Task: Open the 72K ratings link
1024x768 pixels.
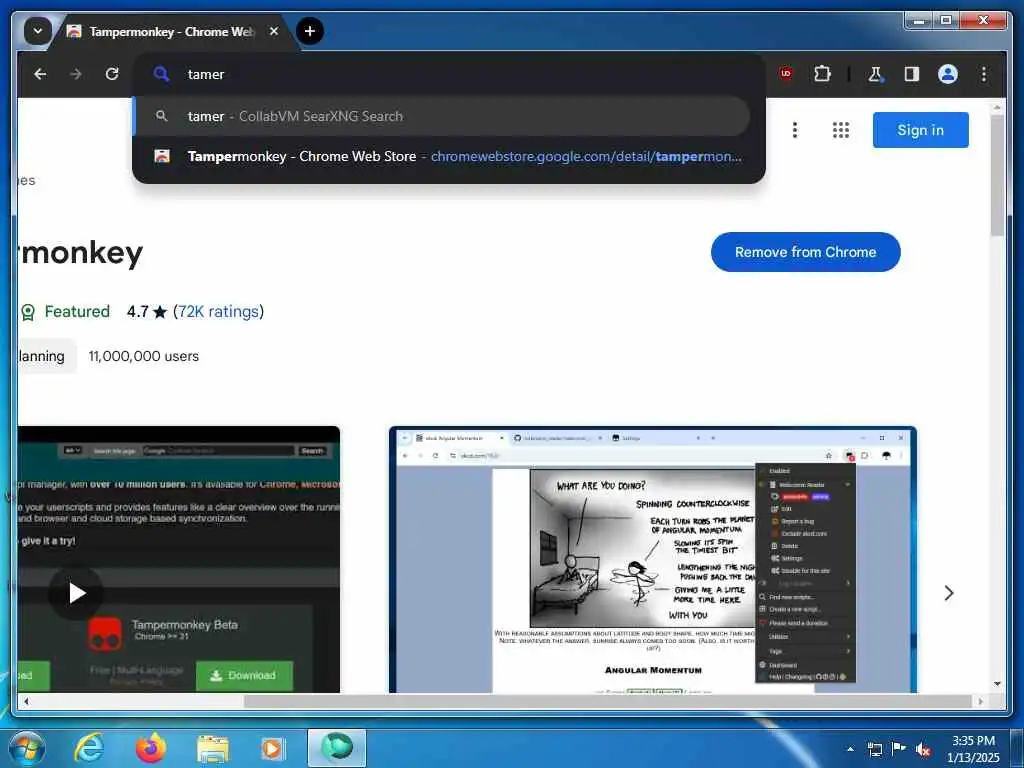Action: (x=219, y=312)
